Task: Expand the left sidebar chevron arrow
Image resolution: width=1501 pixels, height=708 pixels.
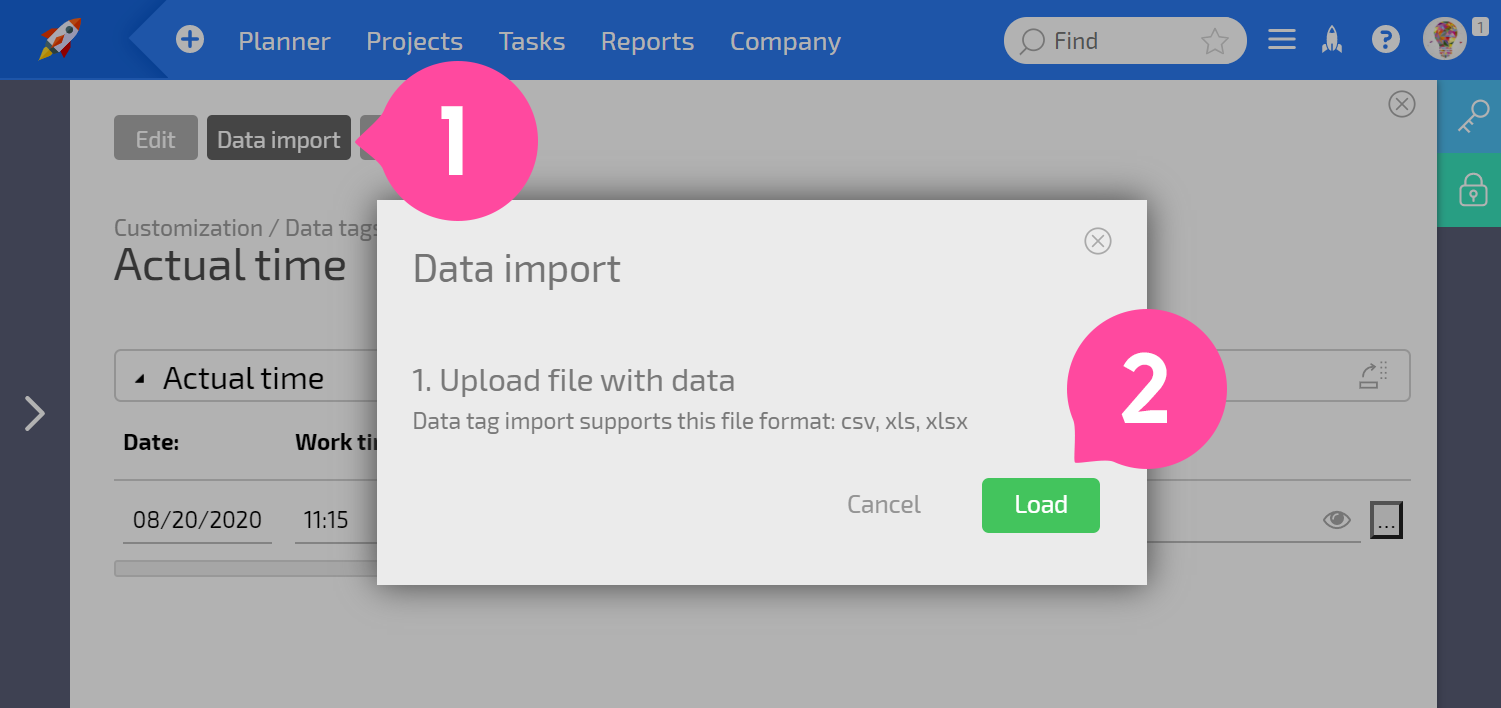Action: [35, 413]
